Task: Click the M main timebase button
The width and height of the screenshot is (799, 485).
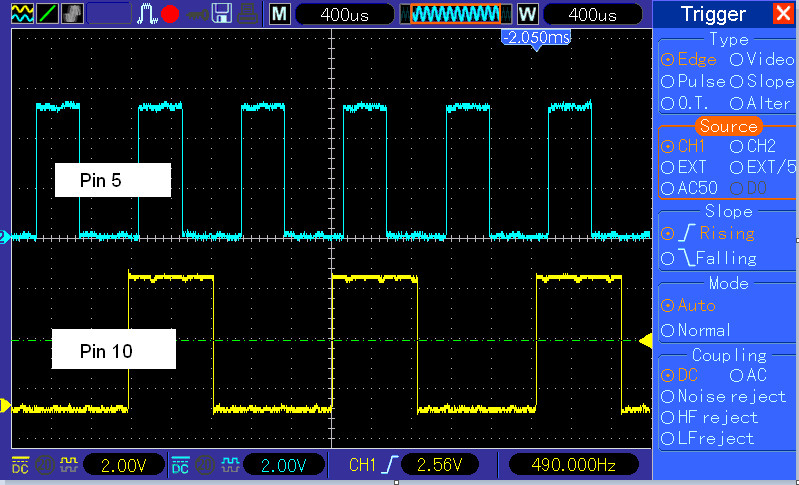Action: (279, 14)
